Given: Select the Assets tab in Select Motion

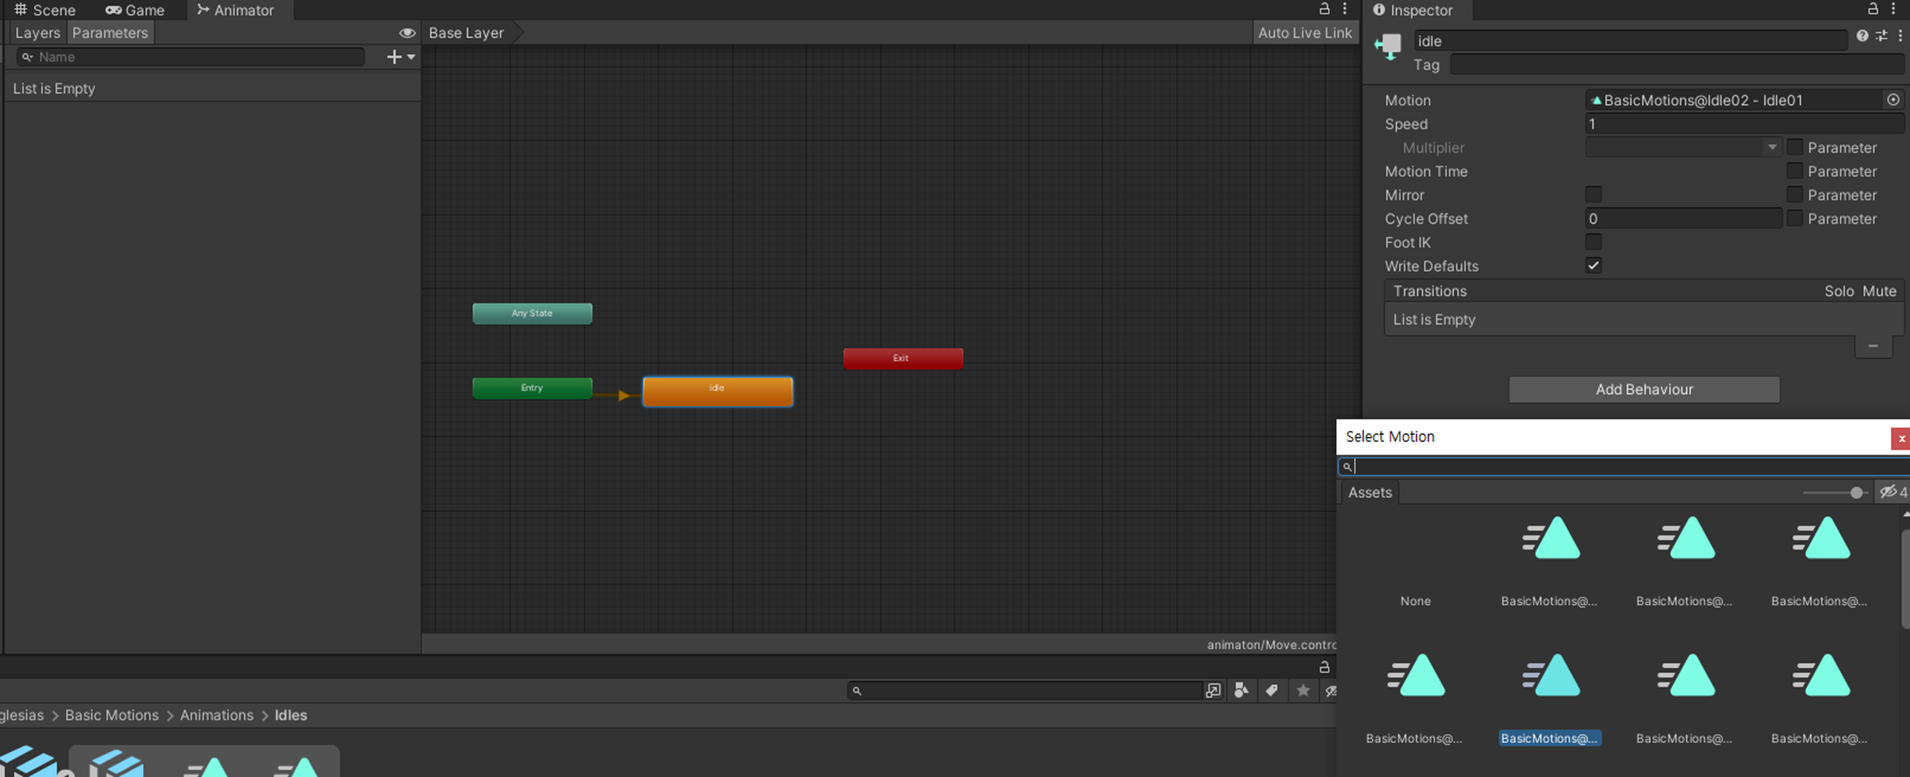Looking at the screenshot, I should tap(1370, 492).
